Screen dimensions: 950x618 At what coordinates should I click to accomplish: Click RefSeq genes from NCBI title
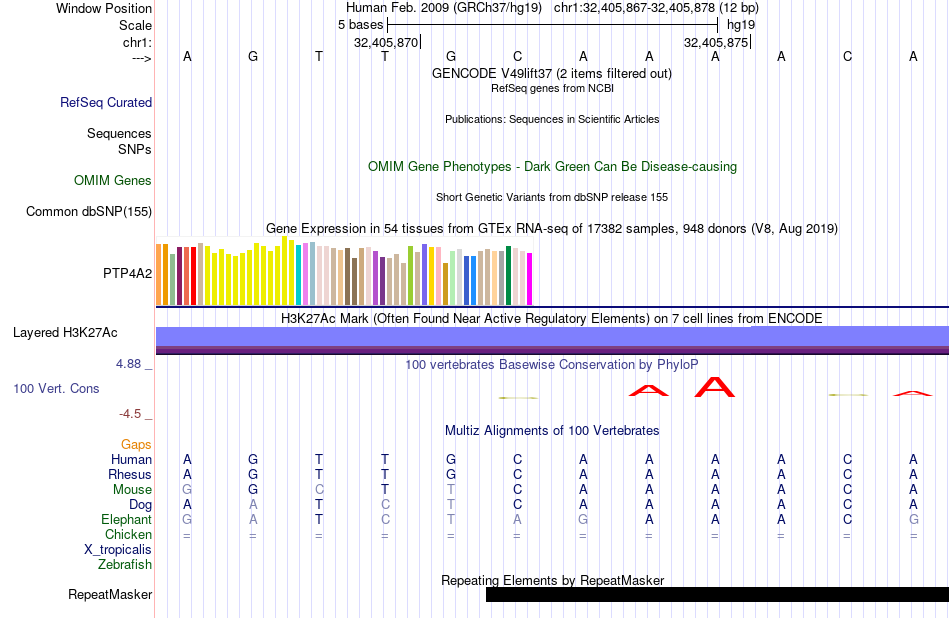[552, 88]
